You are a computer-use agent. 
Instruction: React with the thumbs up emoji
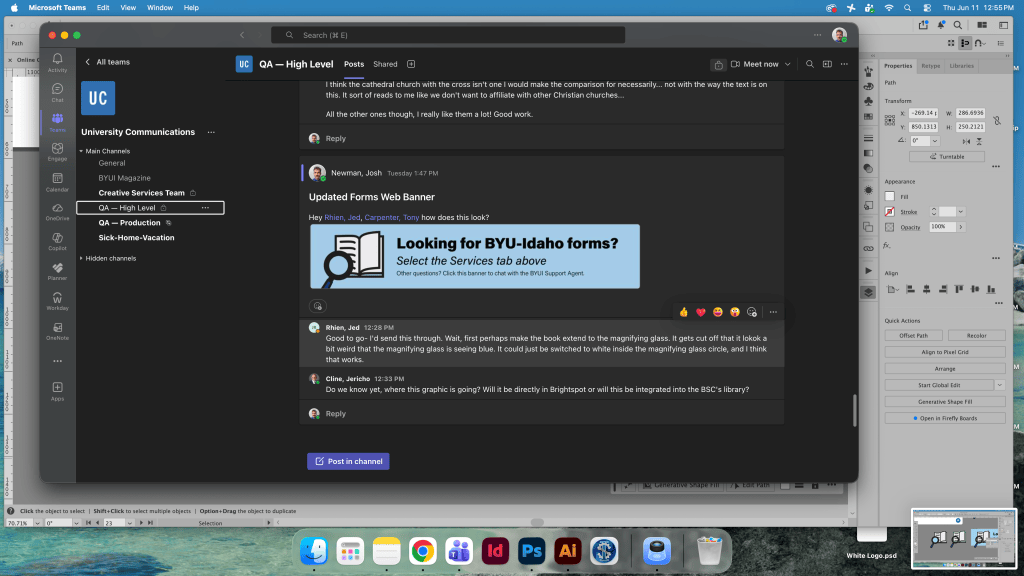(684, 312)
